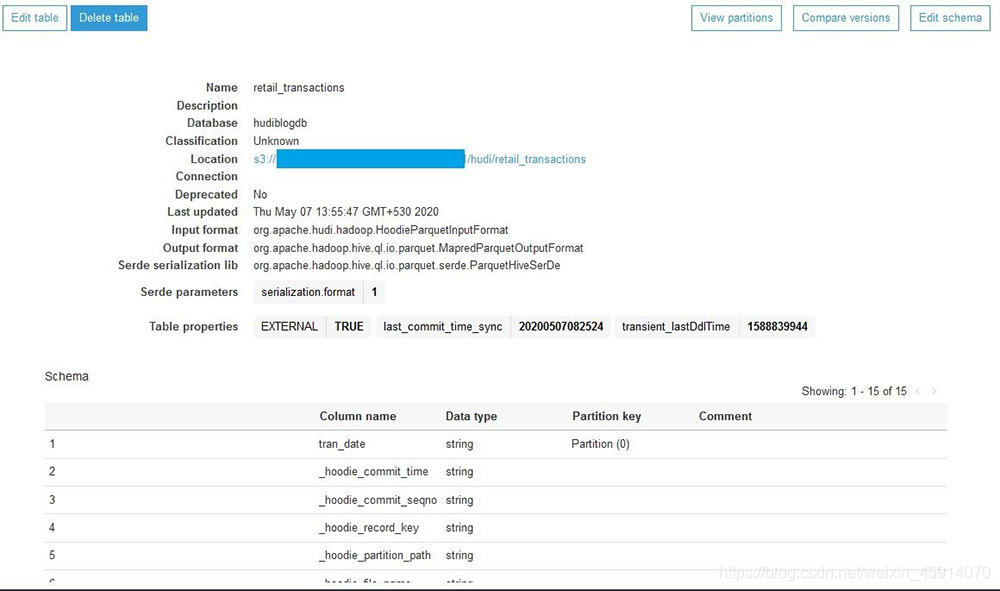Go to next schema page arrow
This screenshot has width=1000, height=591.
(934, 391)
